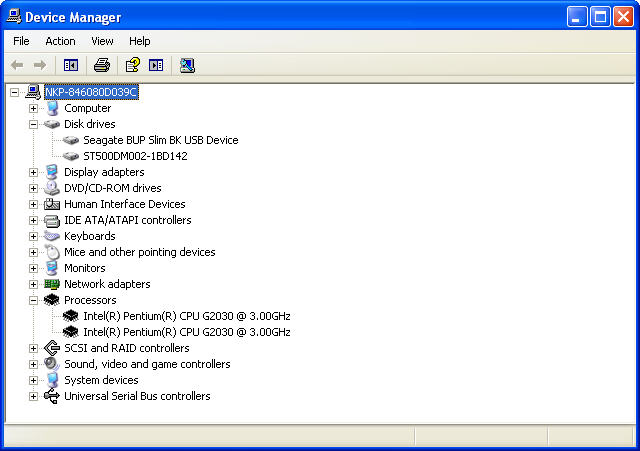640x451 pixels.
Task: Open the Help menu
Action: point(140,41)
